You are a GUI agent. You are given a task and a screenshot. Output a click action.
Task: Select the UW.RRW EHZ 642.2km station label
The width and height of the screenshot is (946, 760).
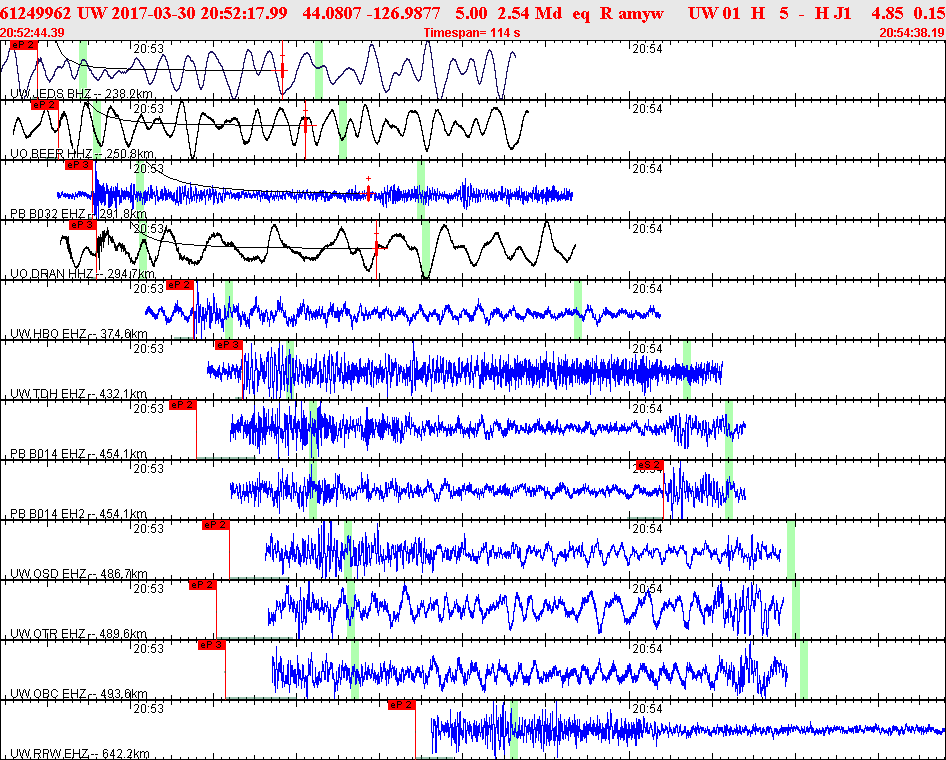point(80,753)
